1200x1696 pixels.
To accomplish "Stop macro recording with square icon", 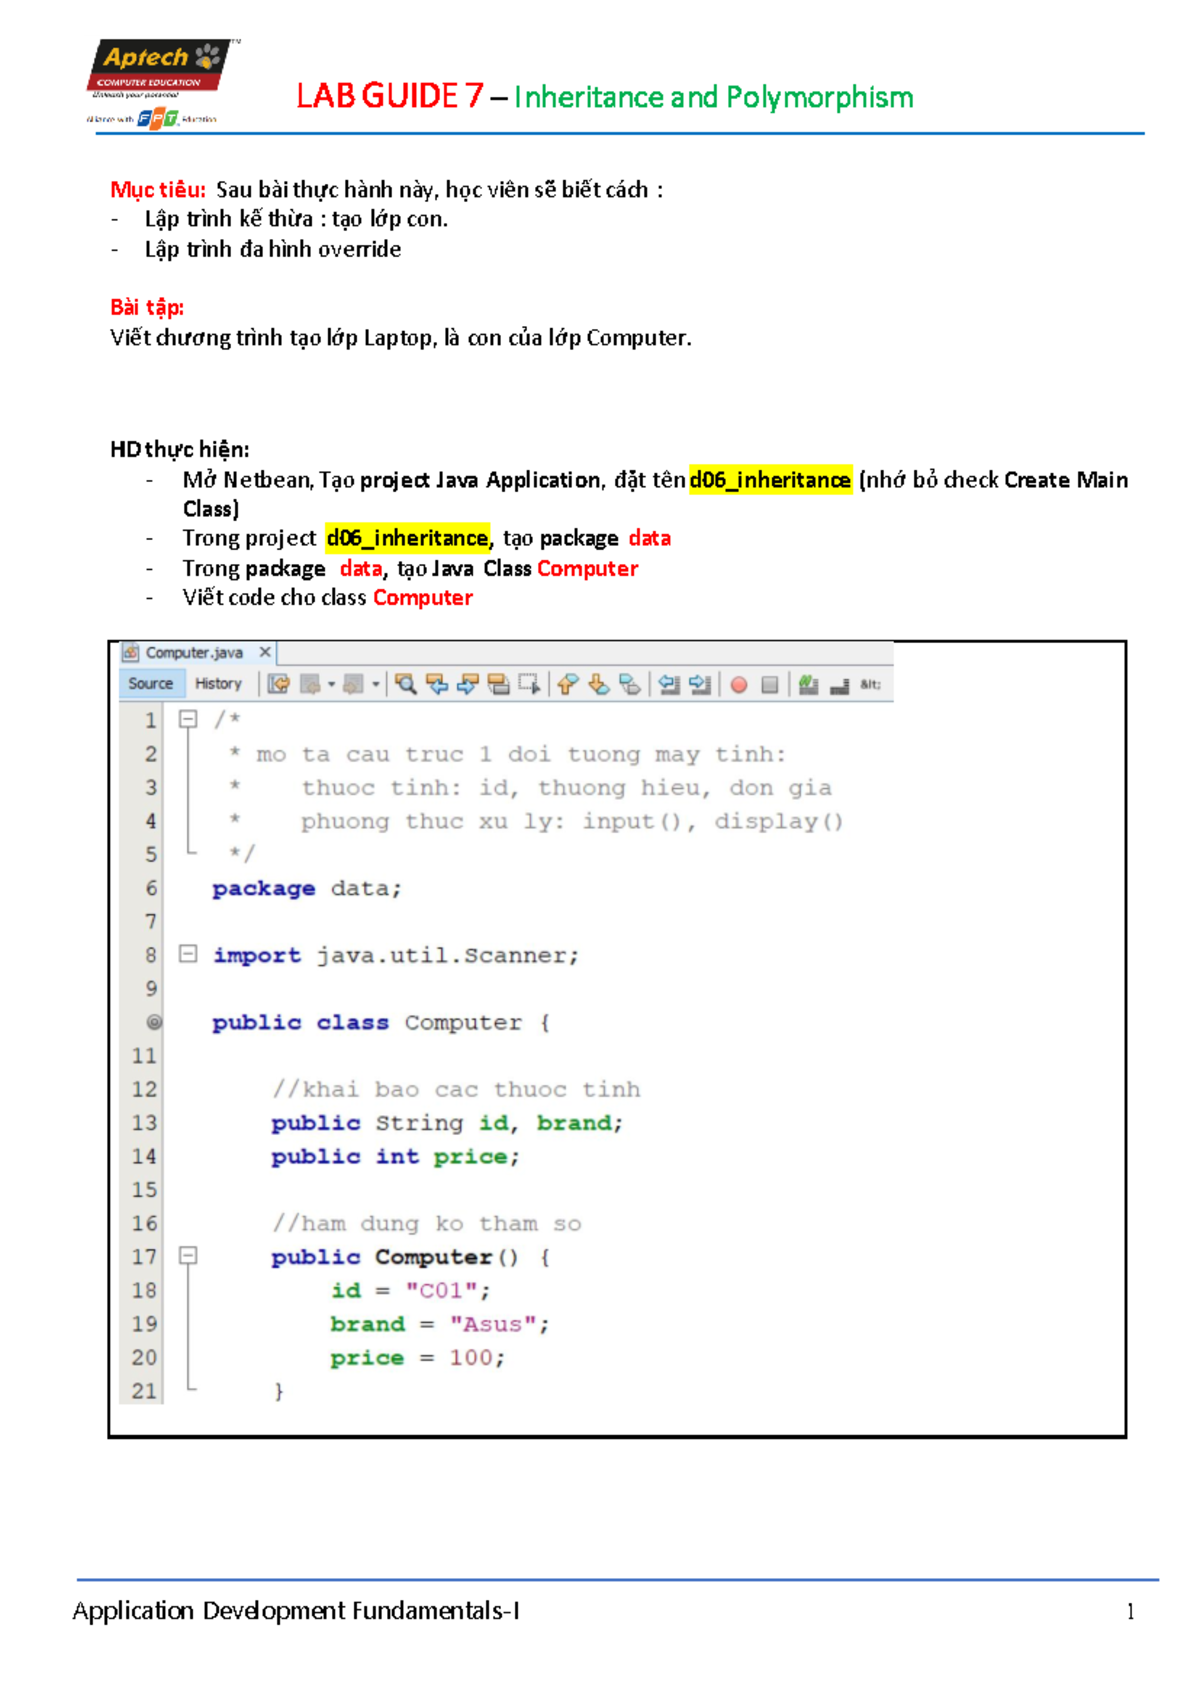I will 770,685.
